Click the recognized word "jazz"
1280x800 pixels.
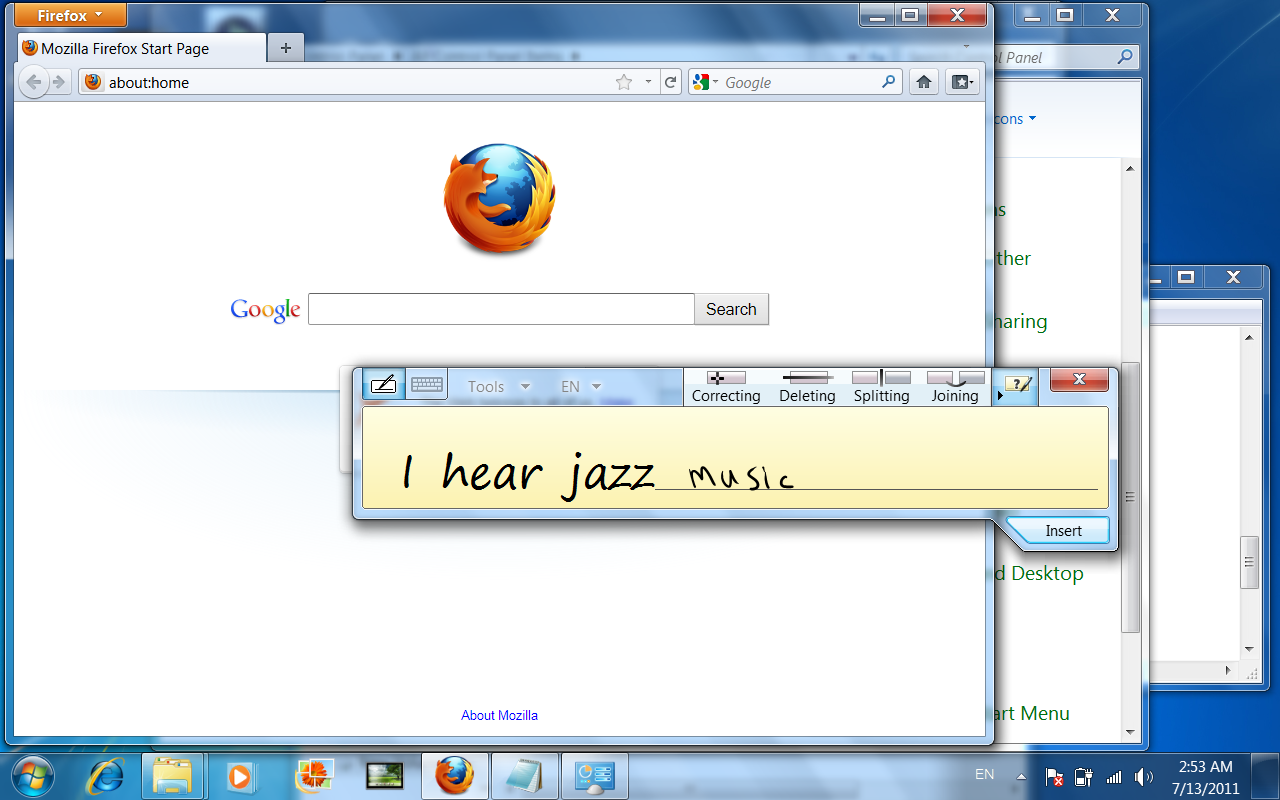pyautogui.click(x=608, y=475)
